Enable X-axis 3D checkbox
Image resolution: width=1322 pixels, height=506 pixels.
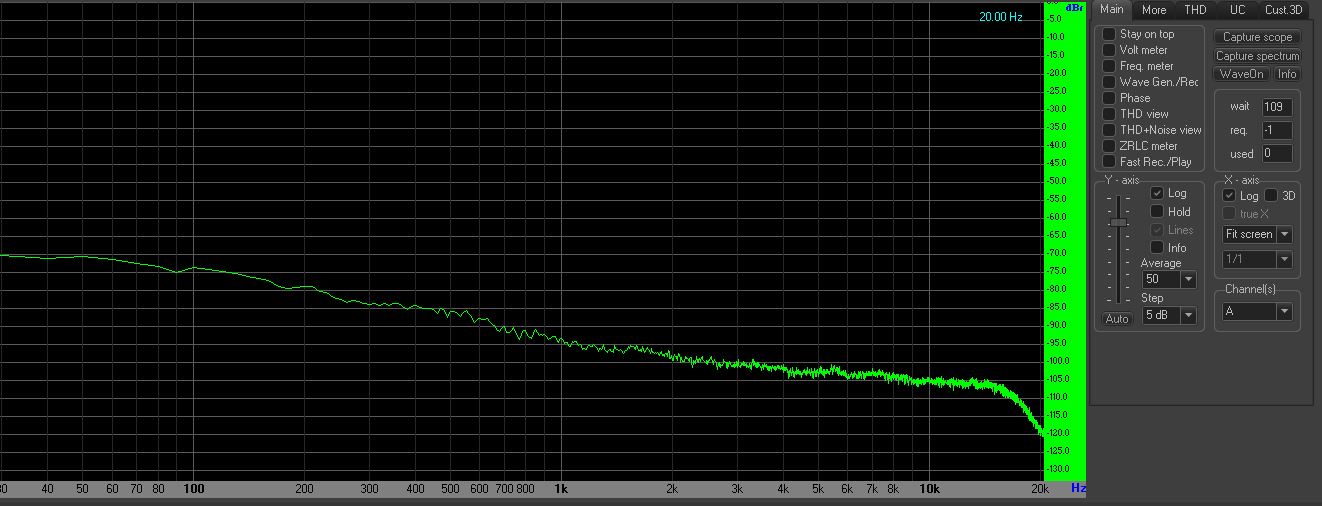[1272, 196]
